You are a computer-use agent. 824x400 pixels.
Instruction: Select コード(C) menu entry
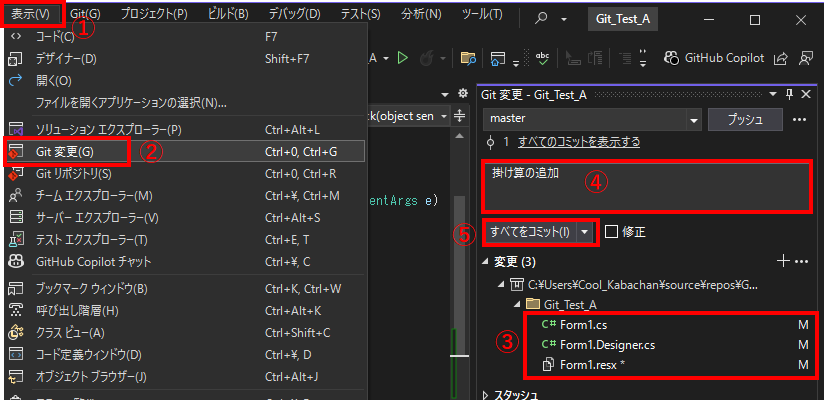[185, 37]
